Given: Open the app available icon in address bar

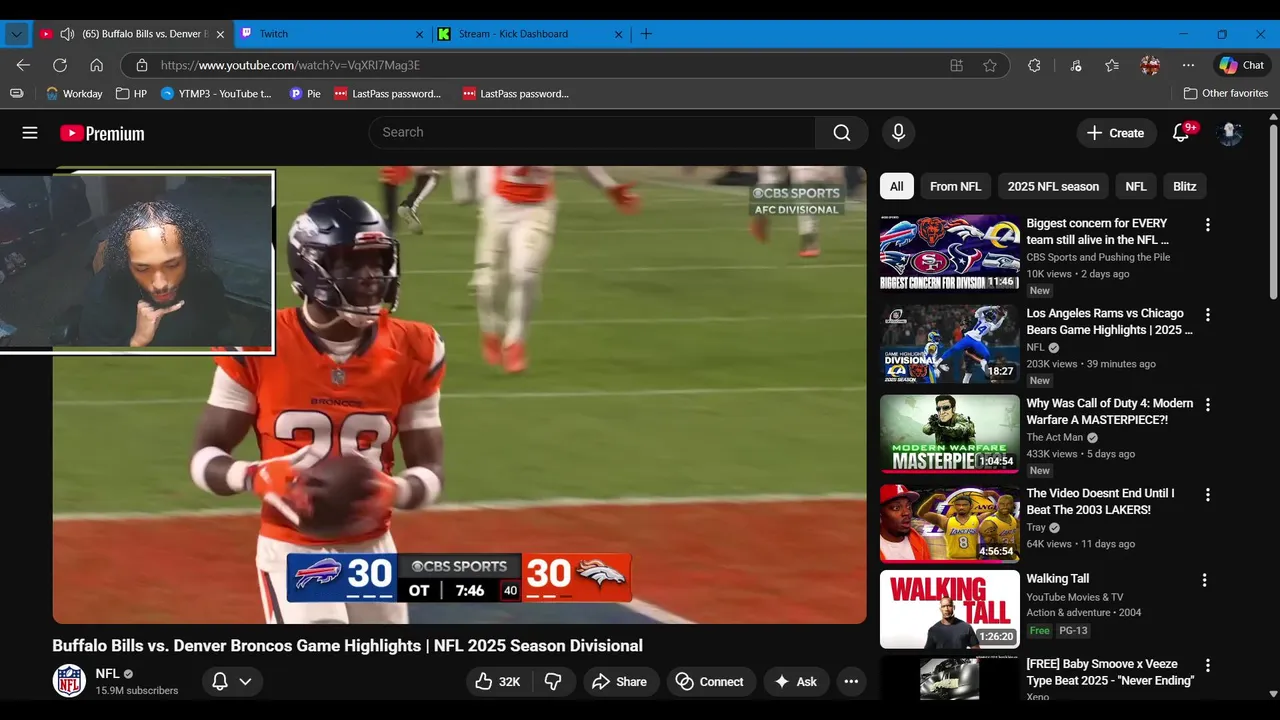Looking at the screenshot, I should [x=957, y=65].
